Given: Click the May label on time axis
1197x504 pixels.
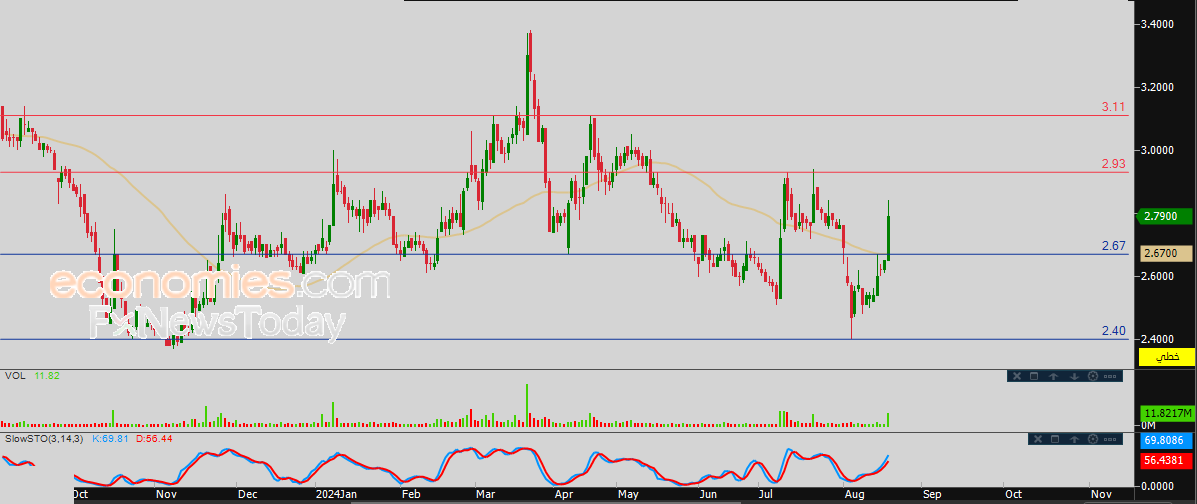Looking at the screenshot, I should click(628, 495).
